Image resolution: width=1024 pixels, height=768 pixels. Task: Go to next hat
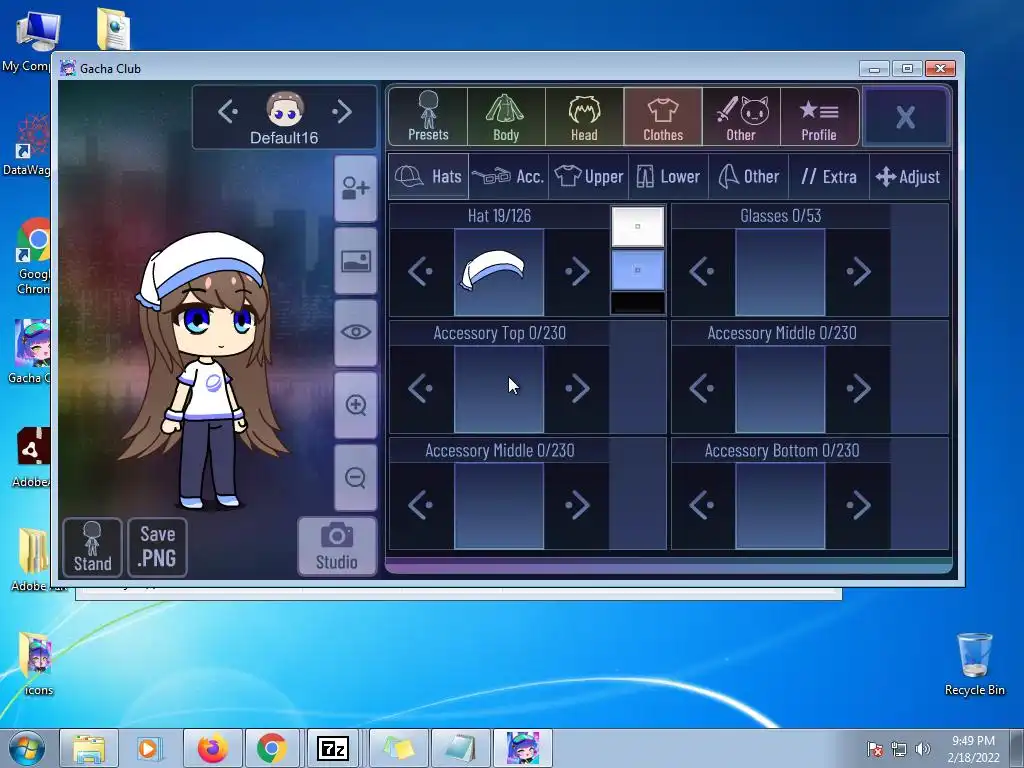coord(577,272)
